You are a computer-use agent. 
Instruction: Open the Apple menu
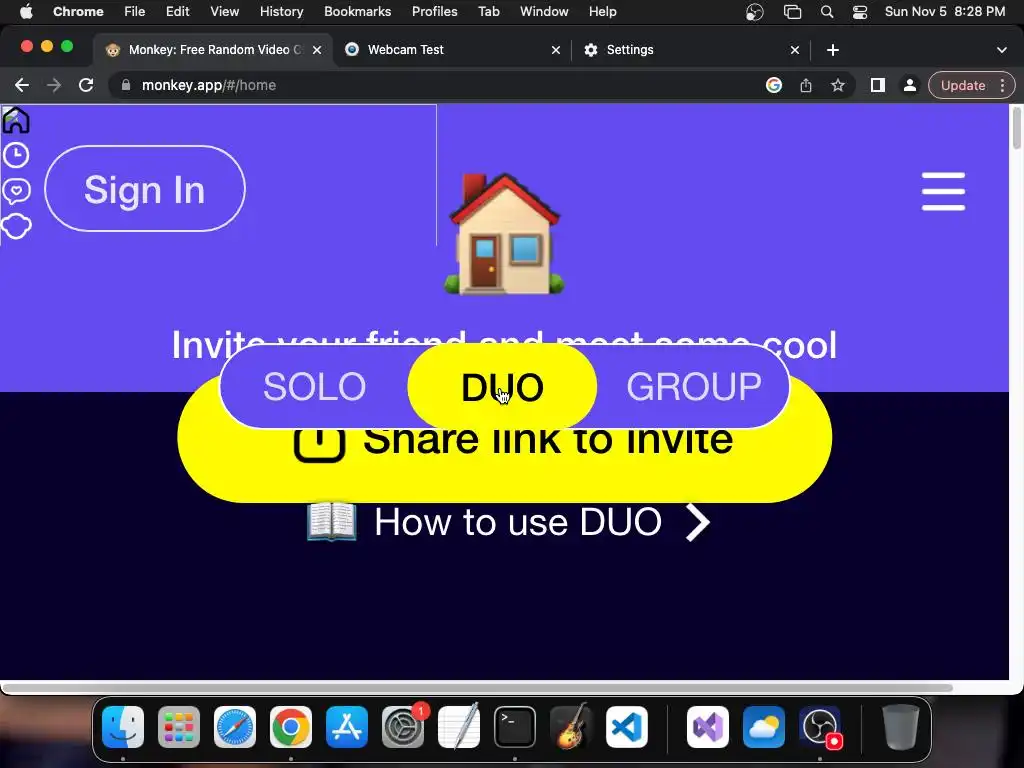coord(25,12)
